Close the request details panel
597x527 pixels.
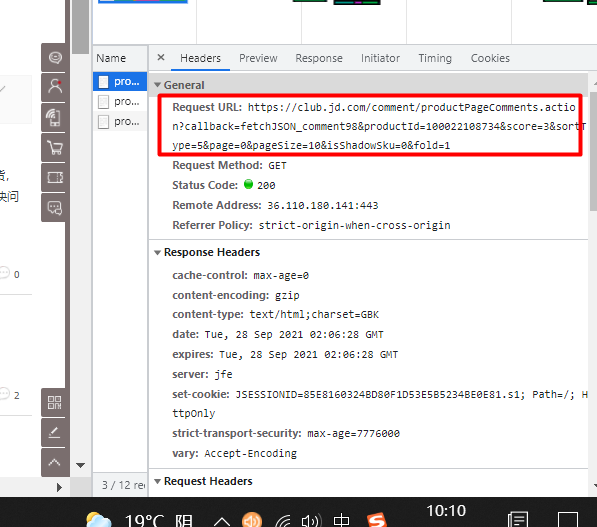tap(161, 57)
